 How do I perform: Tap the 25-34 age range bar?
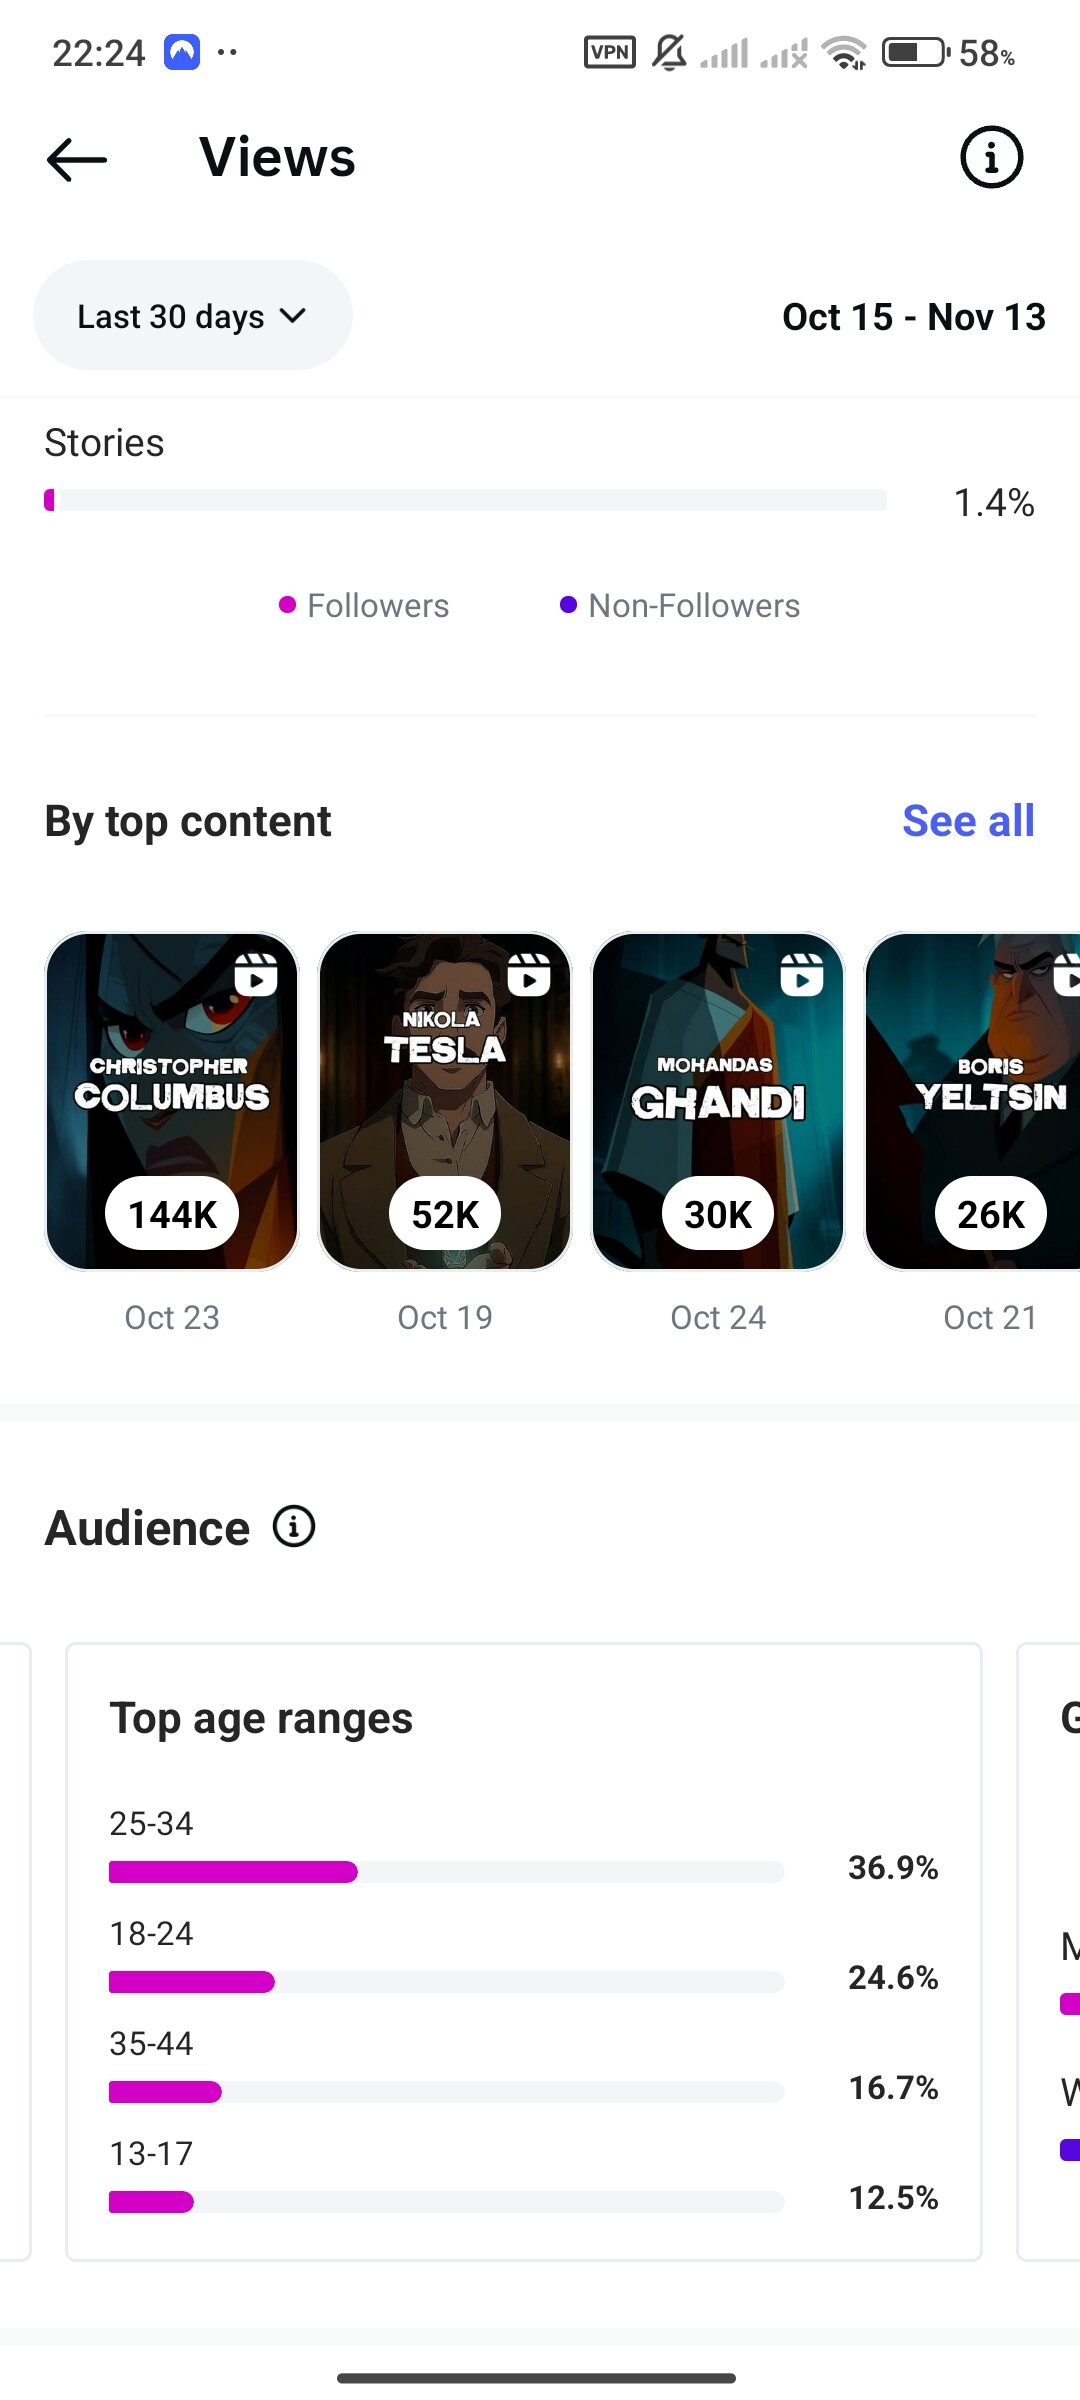pos(446,1872)
